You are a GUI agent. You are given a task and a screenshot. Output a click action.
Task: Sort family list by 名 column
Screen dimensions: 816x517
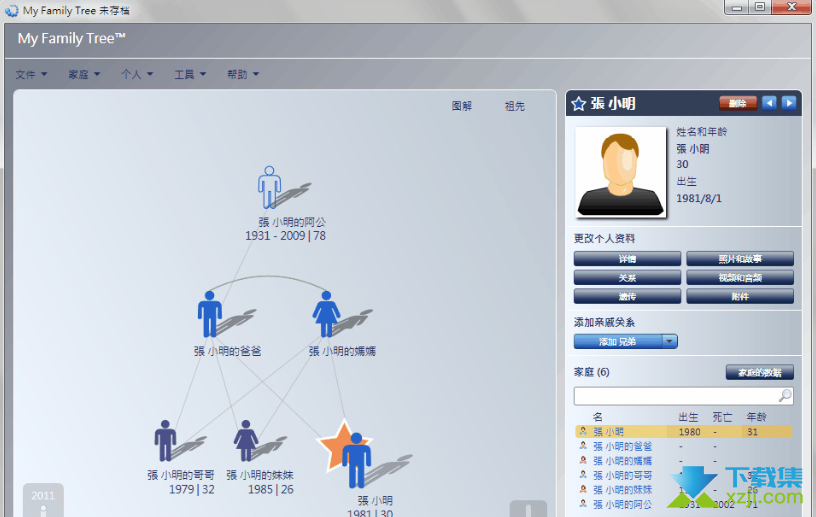point(597,417)
